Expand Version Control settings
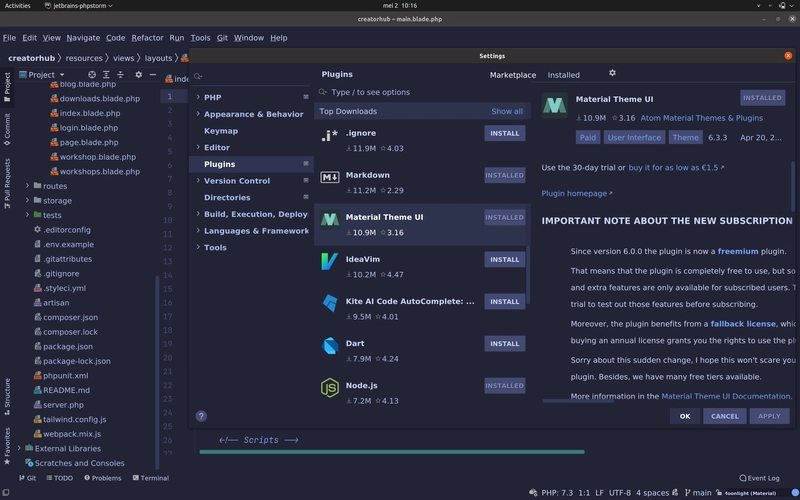The width and height of the screenshot is (800, 500). coord(198,180)
